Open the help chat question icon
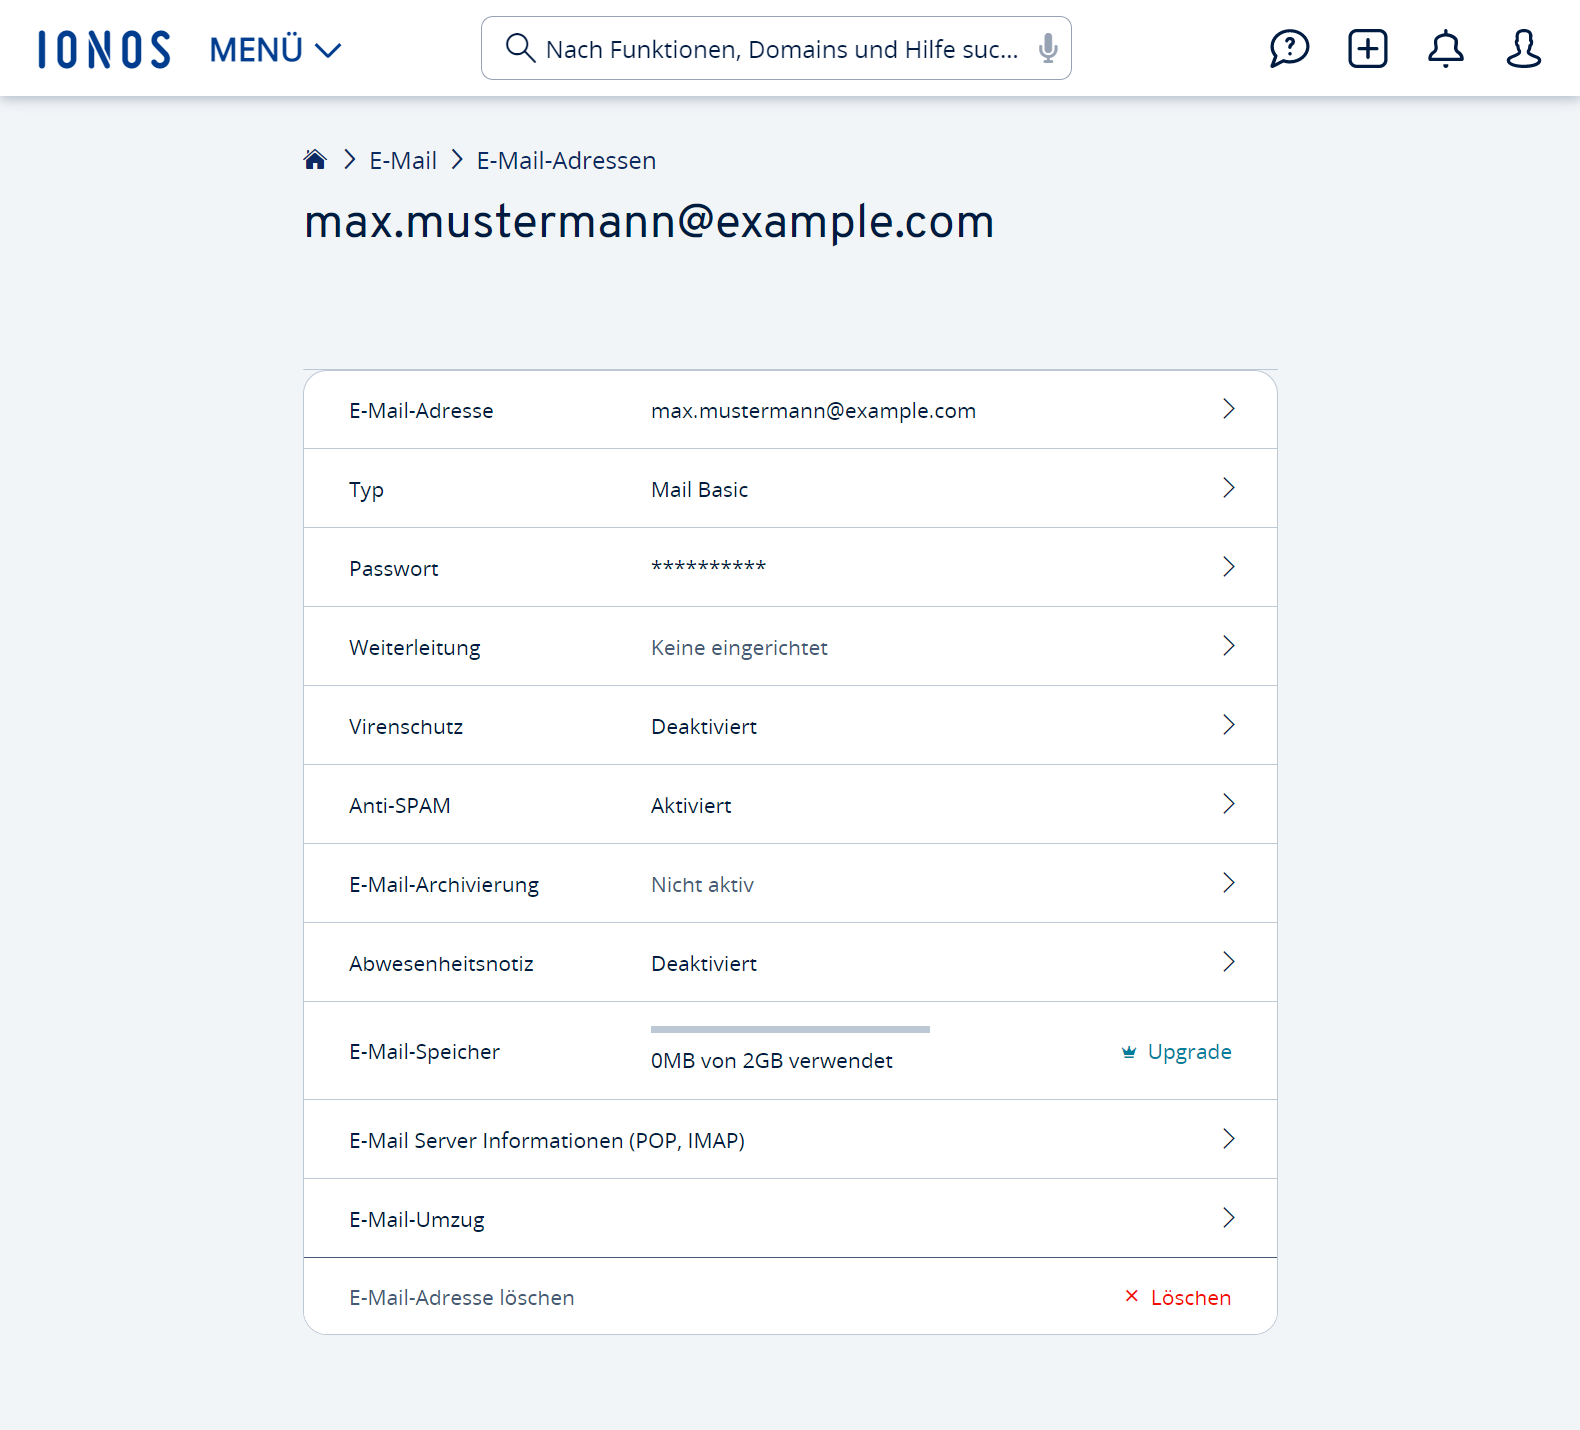The width and height of the screenshot is (1580, 1430). point(1289,48)
